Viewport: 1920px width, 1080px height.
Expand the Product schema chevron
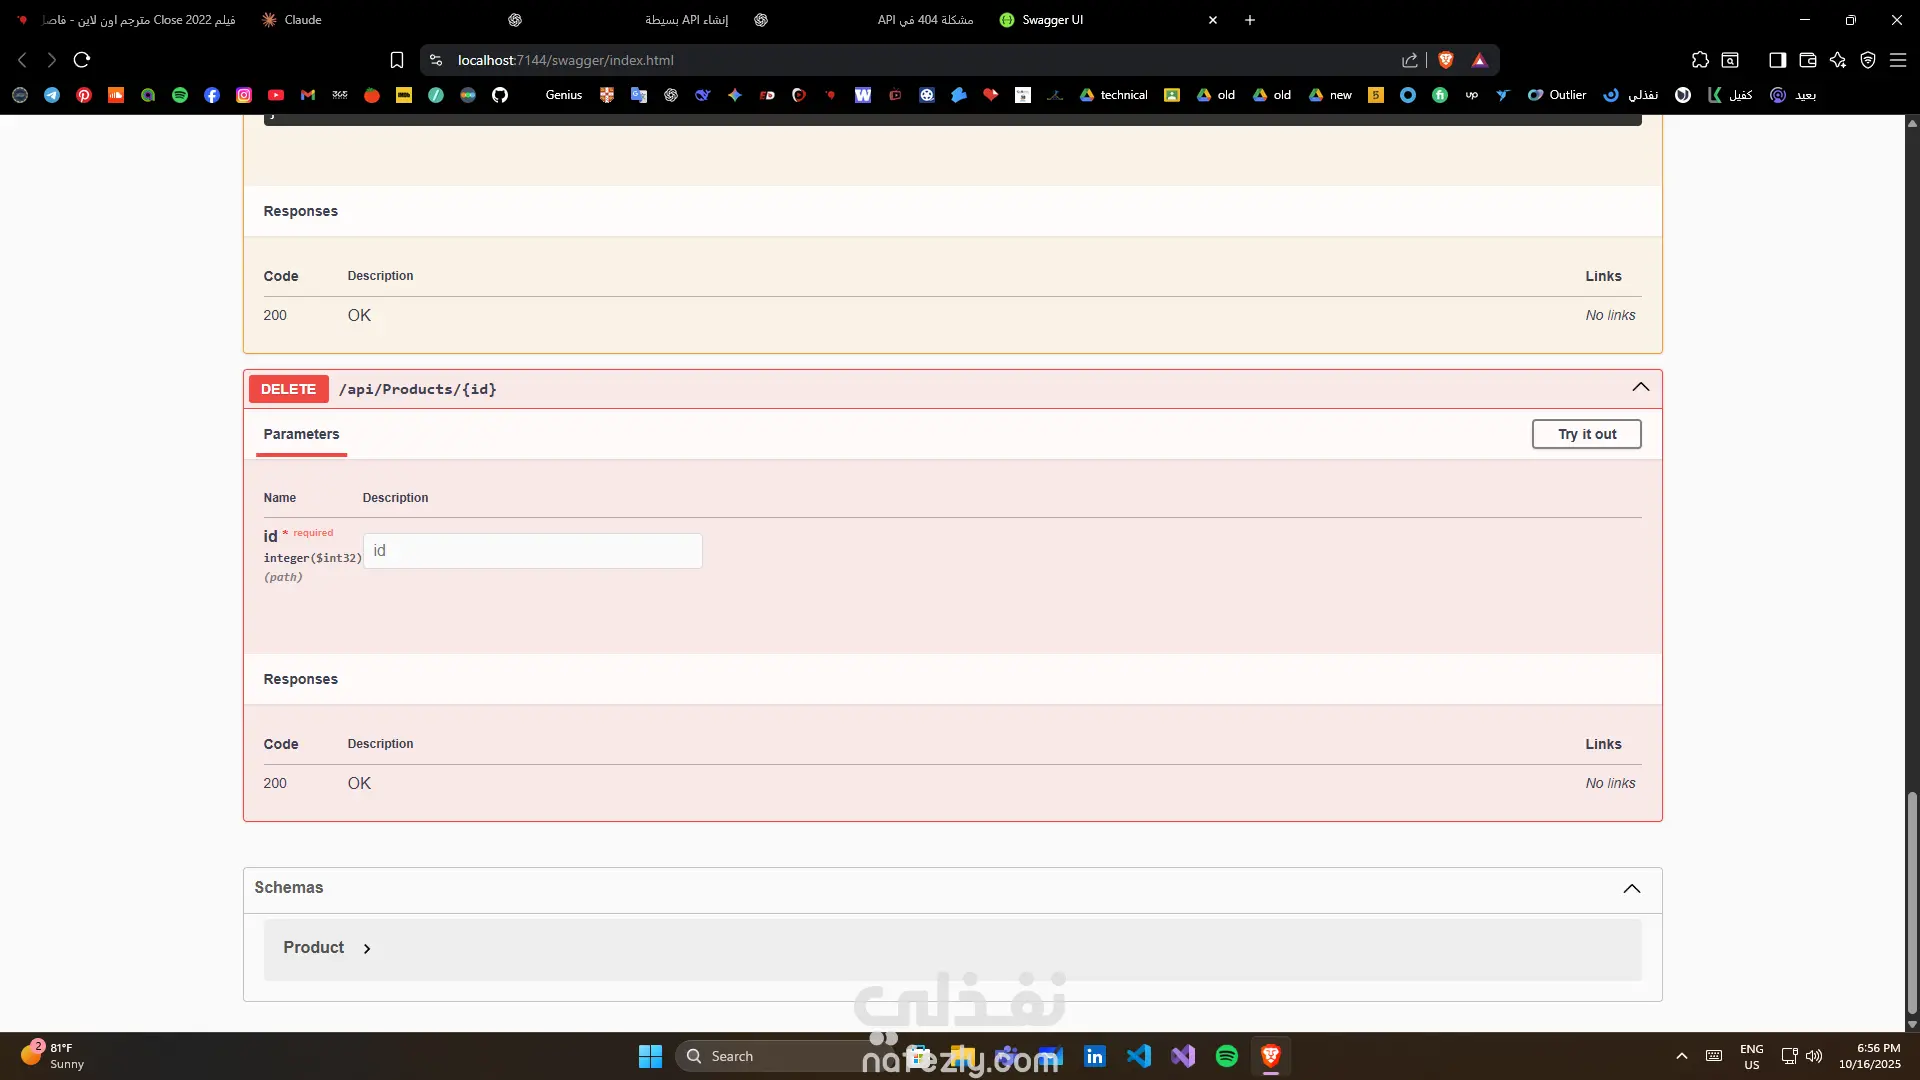coord(367,949)
